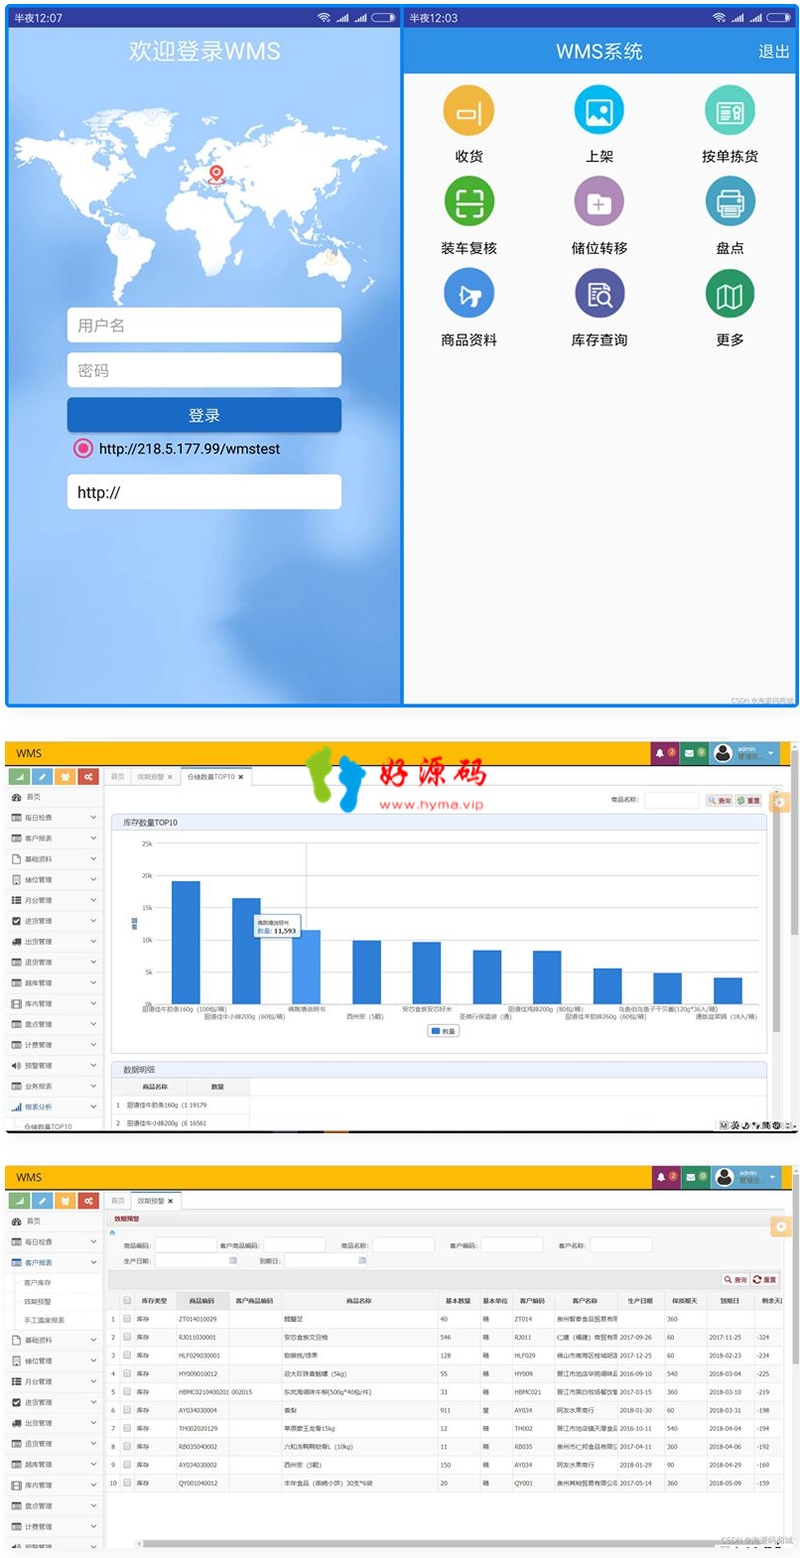Viewport: 800px width, 1558px height.
Task: Close the 仓储数量TOP10 tab with its x
Action: (241, 776)
